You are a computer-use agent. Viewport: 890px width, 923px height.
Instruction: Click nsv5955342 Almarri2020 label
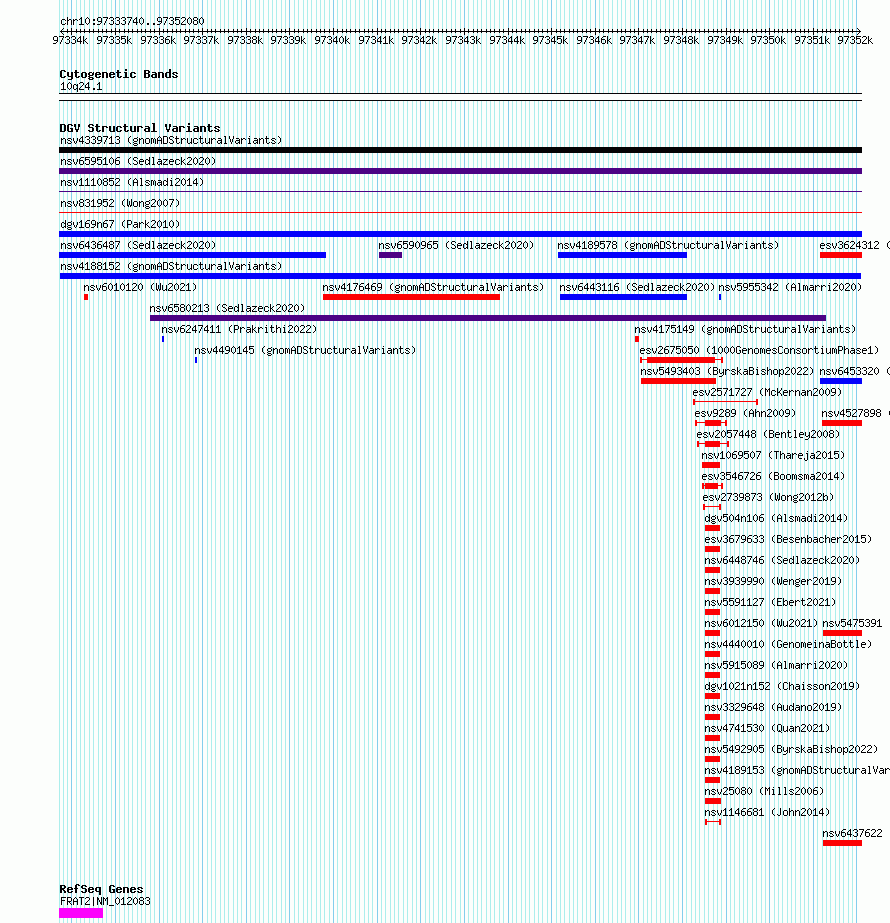click(790, 287)
